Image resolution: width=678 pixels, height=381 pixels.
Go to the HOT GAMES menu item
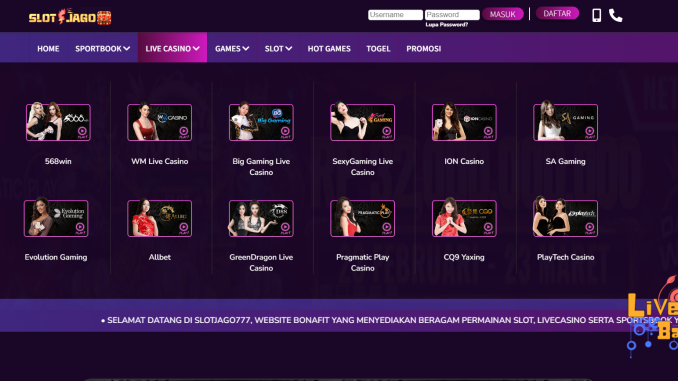click(329, 48)
